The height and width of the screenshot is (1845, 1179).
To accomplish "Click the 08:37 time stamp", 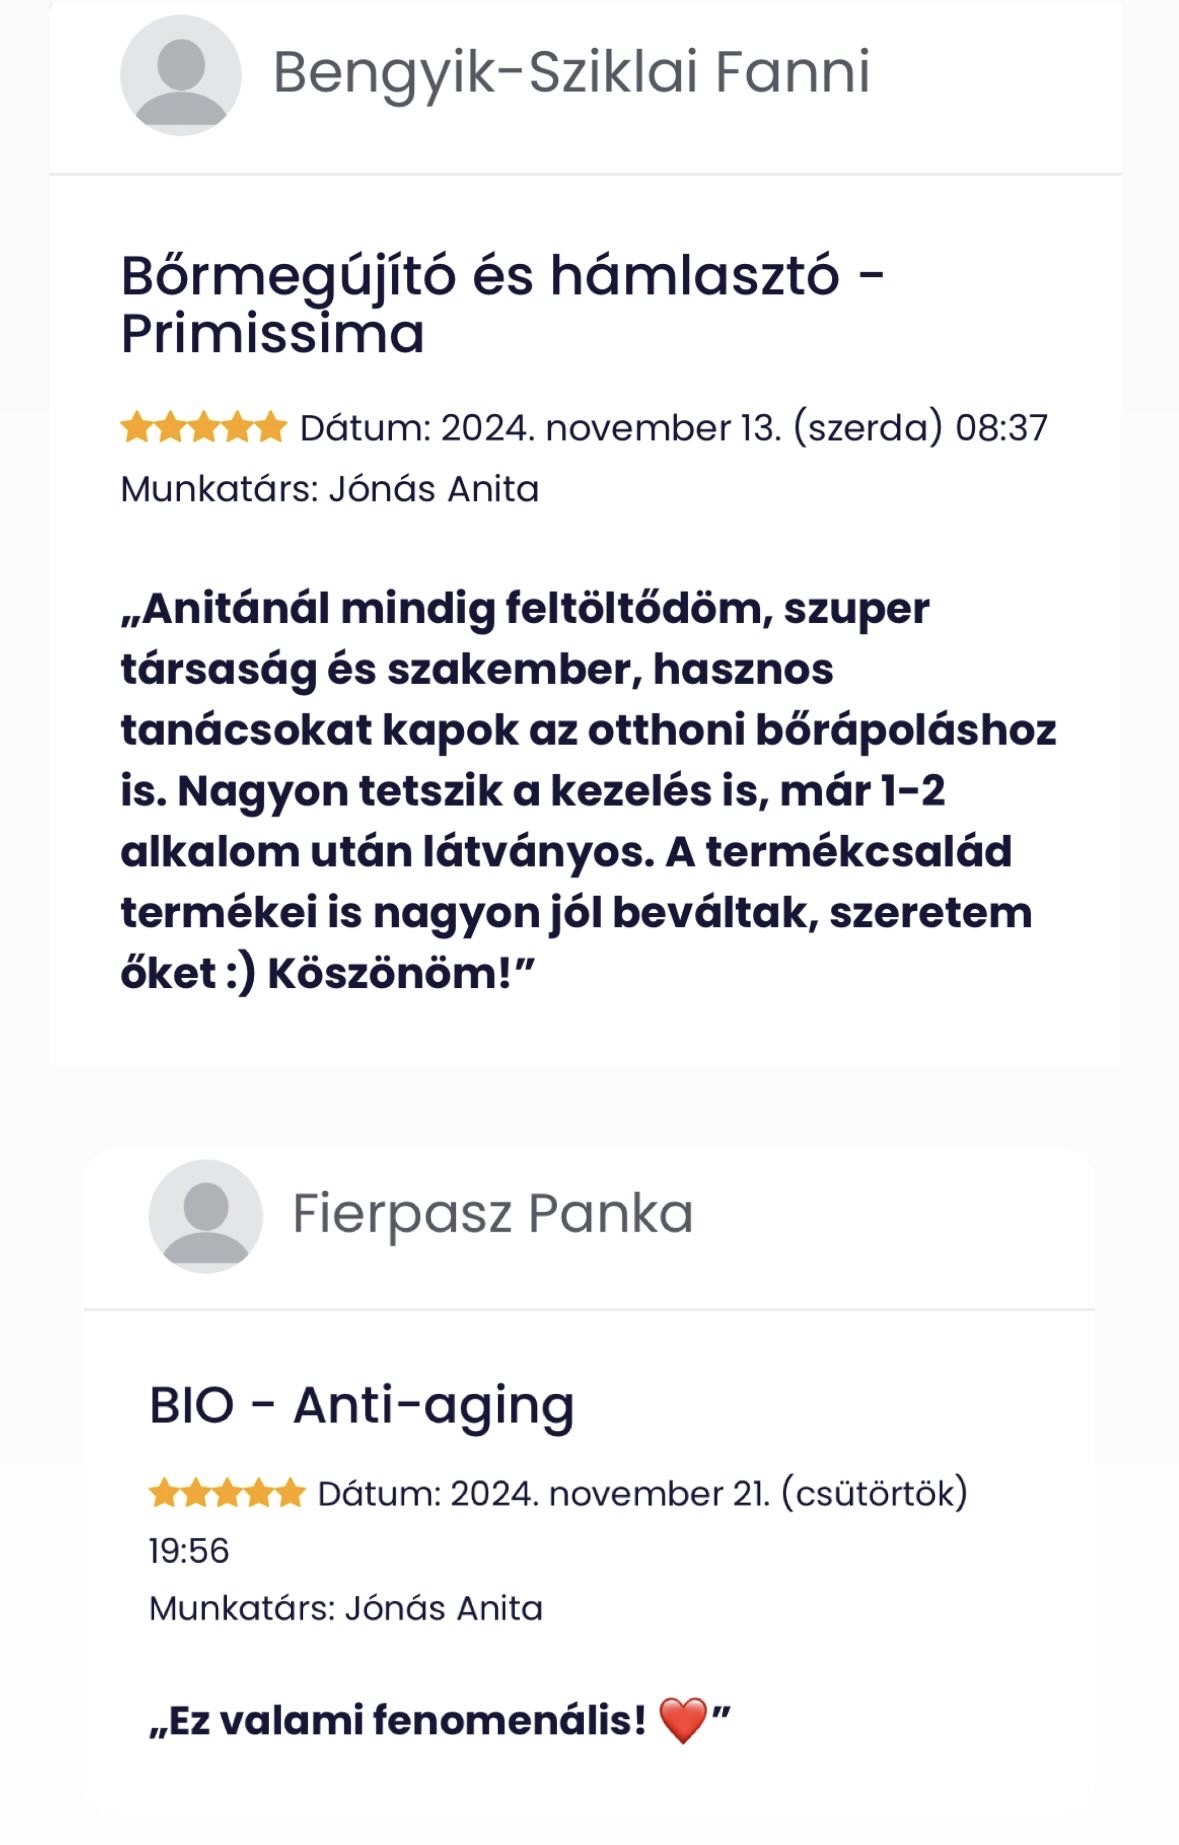I will point(1001,429).
